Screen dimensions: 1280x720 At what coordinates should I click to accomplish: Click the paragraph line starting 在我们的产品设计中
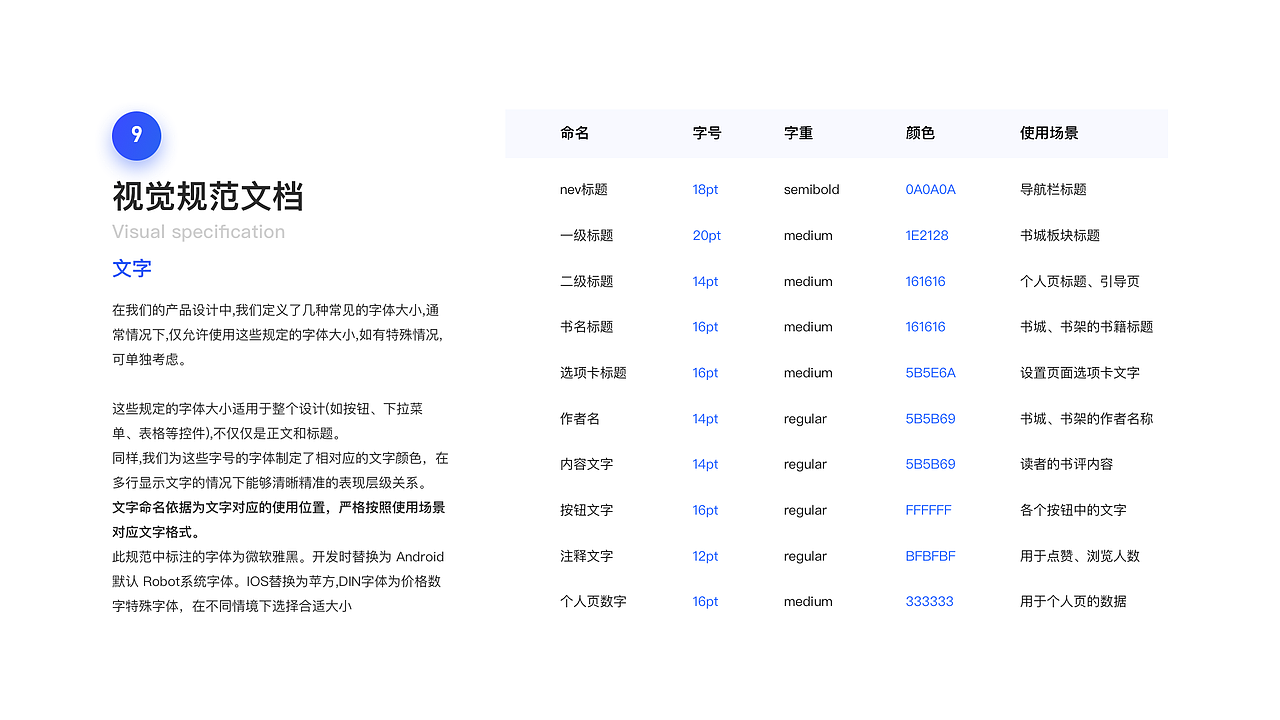click(276, 310)
